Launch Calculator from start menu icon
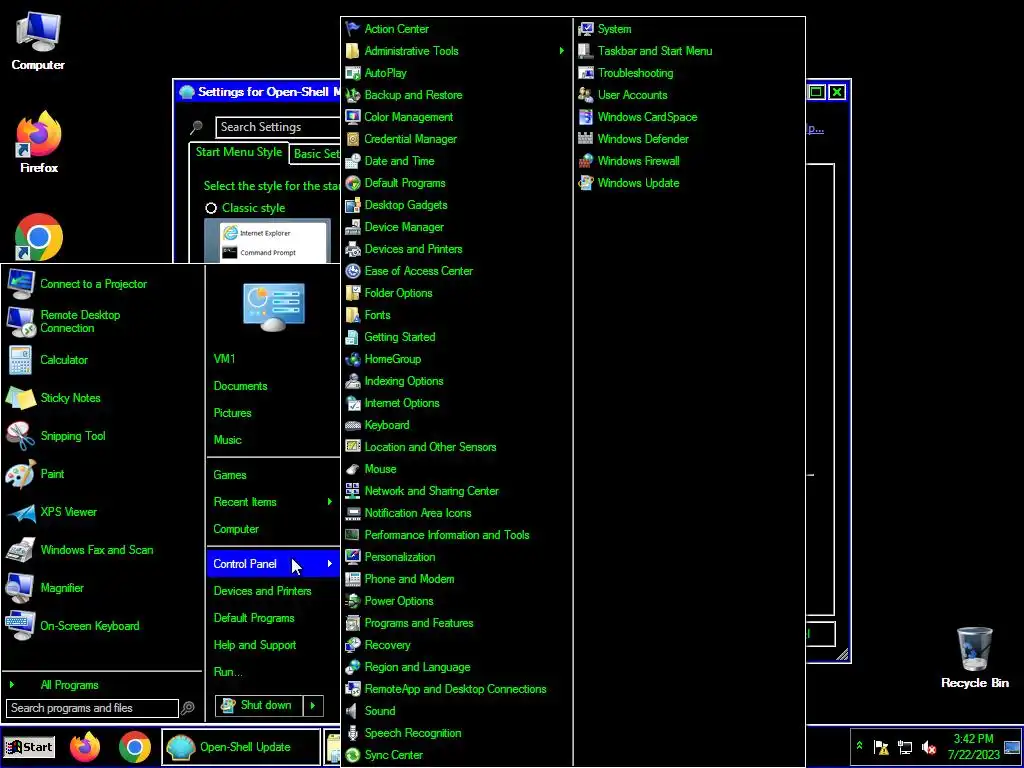 [20, 360]
